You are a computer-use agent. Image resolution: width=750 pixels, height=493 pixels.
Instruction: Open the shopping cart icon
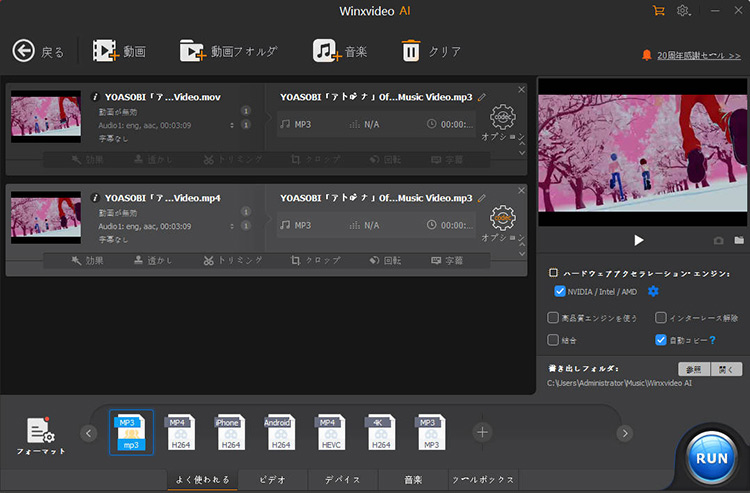tap(659, 11)
